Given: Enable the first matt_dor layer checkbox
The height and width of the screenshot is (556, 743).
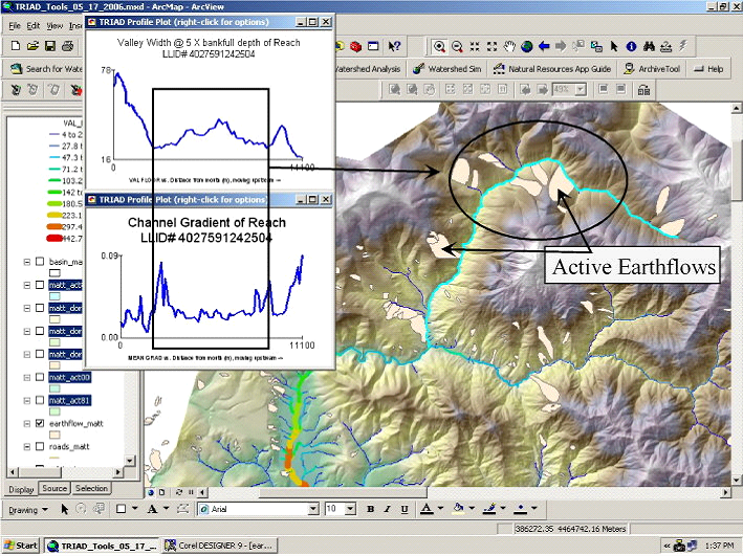Looking at the screenshot, I should click(x=40, y=308).
